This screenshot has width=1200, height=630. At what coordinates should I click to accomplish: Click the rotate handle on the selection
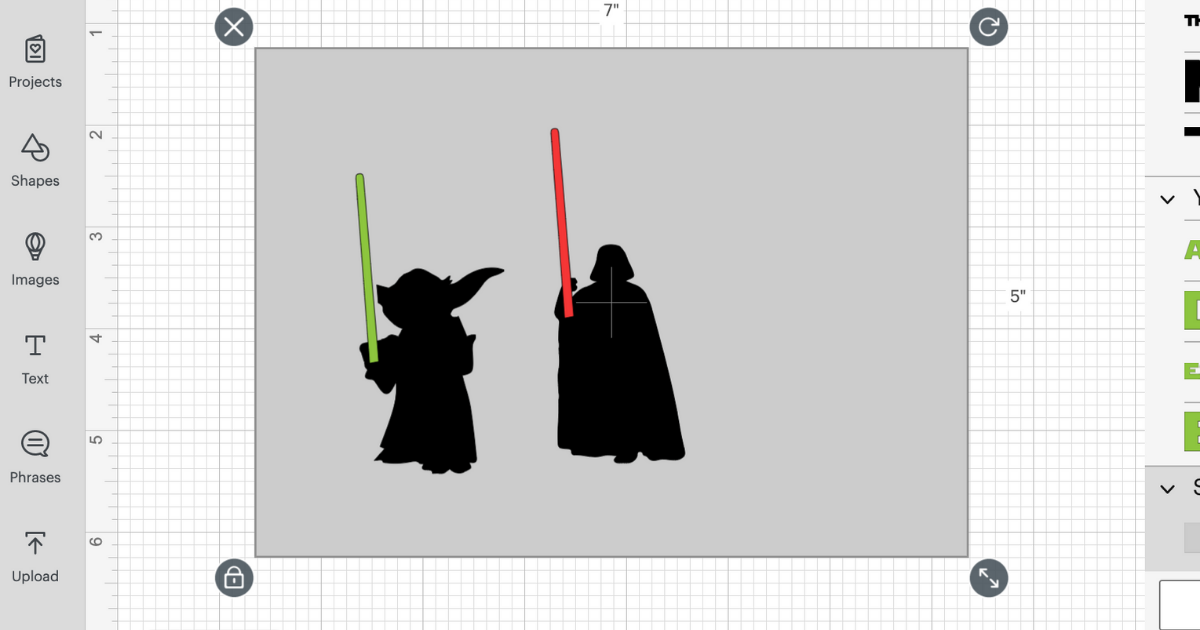pos(989,26)
